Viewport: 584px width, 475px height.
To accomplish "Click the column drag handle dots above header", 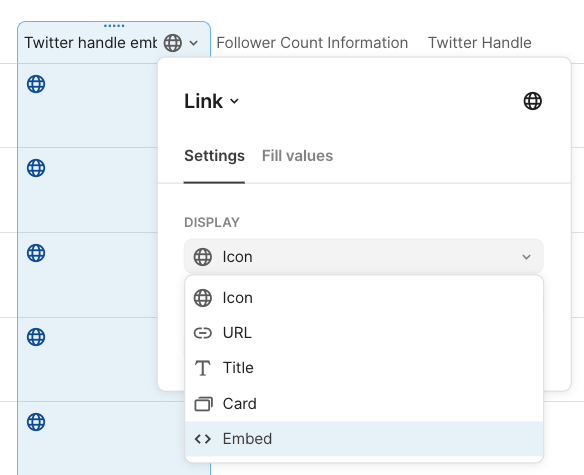I will coord(114,26).
